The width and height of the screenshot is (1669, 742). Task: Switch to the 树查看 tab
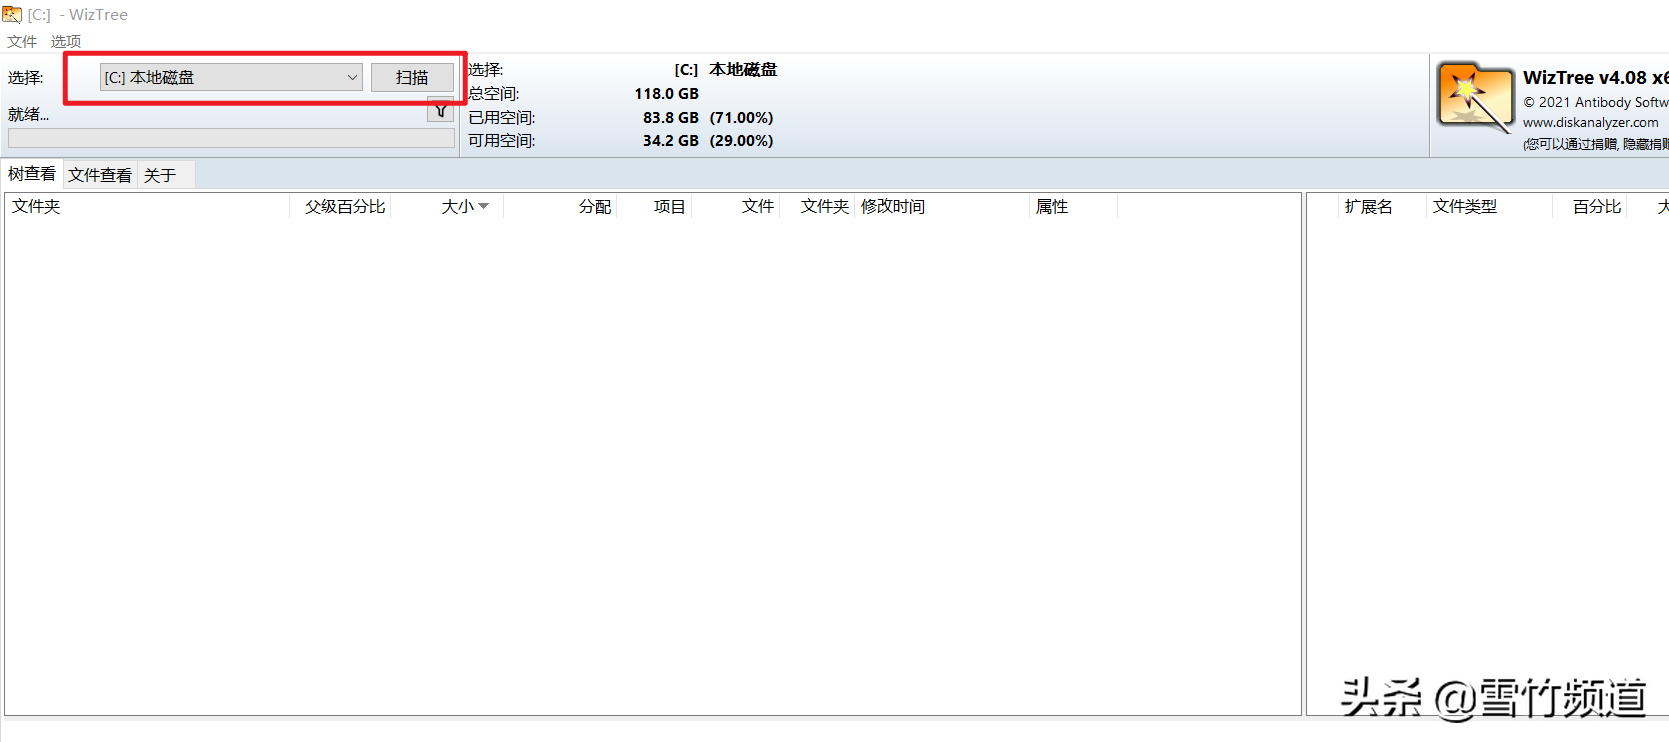tap(32, 174)
